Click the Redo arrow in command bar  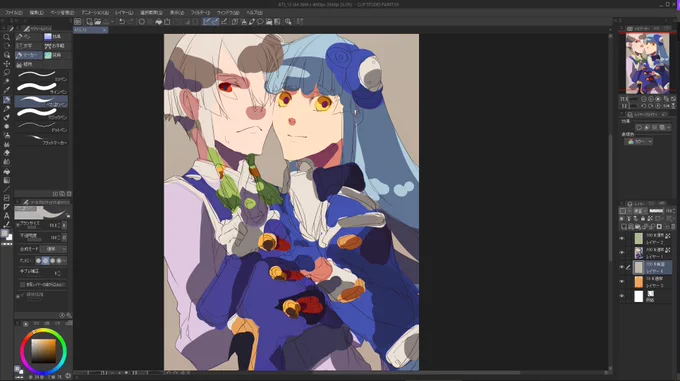(x=131, y=22)
